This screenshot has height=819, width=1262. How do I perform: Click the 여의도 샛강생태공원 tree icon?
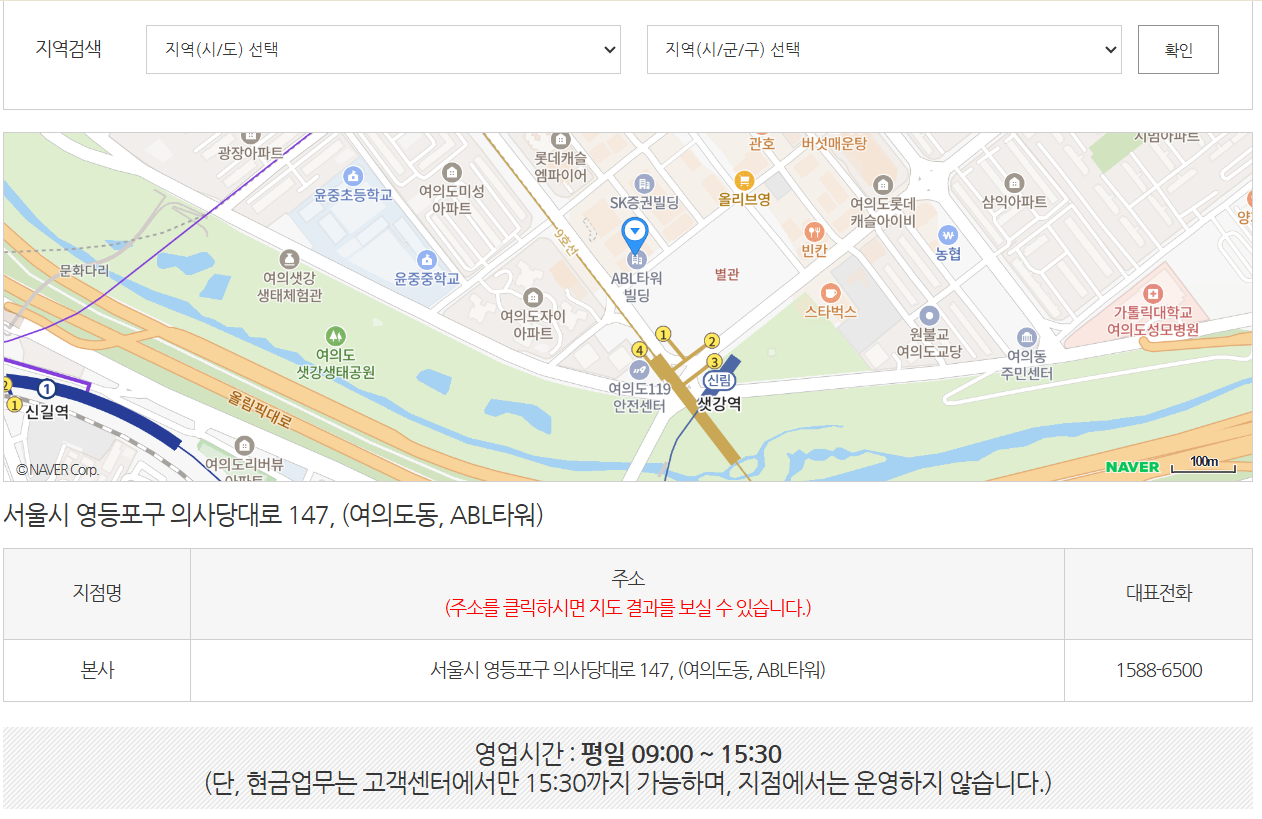(x=336, y=336)
